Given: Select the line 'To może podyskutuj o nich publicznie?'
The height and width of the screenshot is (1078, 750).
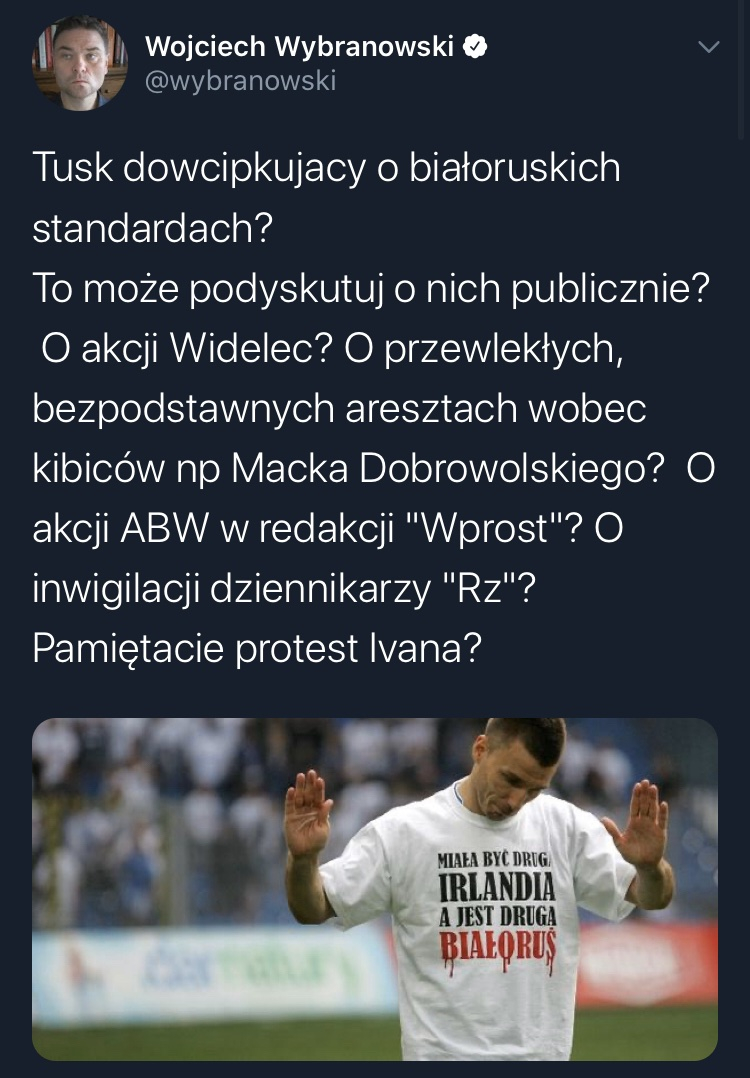Looking at the screenshot, I should (371, 288).
